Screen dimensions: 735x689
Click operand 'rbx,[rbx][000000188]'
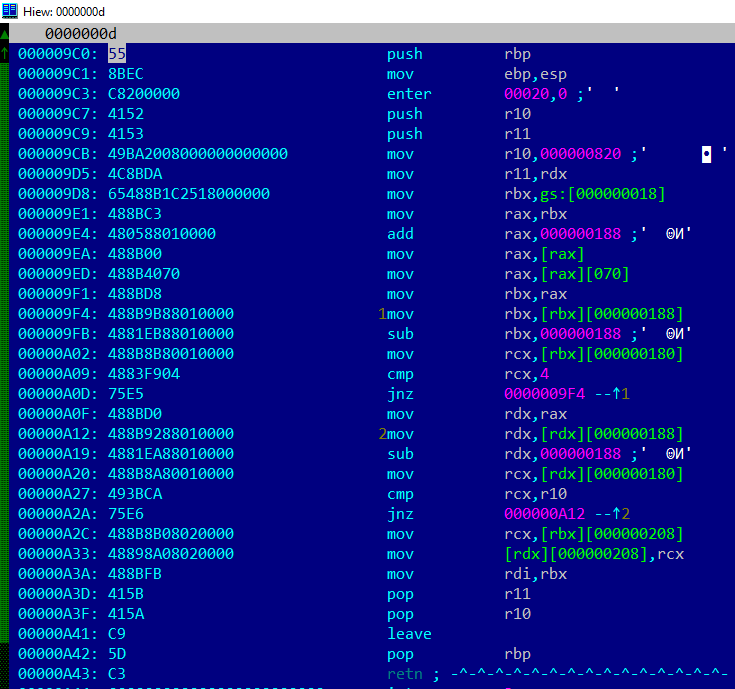pyautogui.click(x=593, y=314)
